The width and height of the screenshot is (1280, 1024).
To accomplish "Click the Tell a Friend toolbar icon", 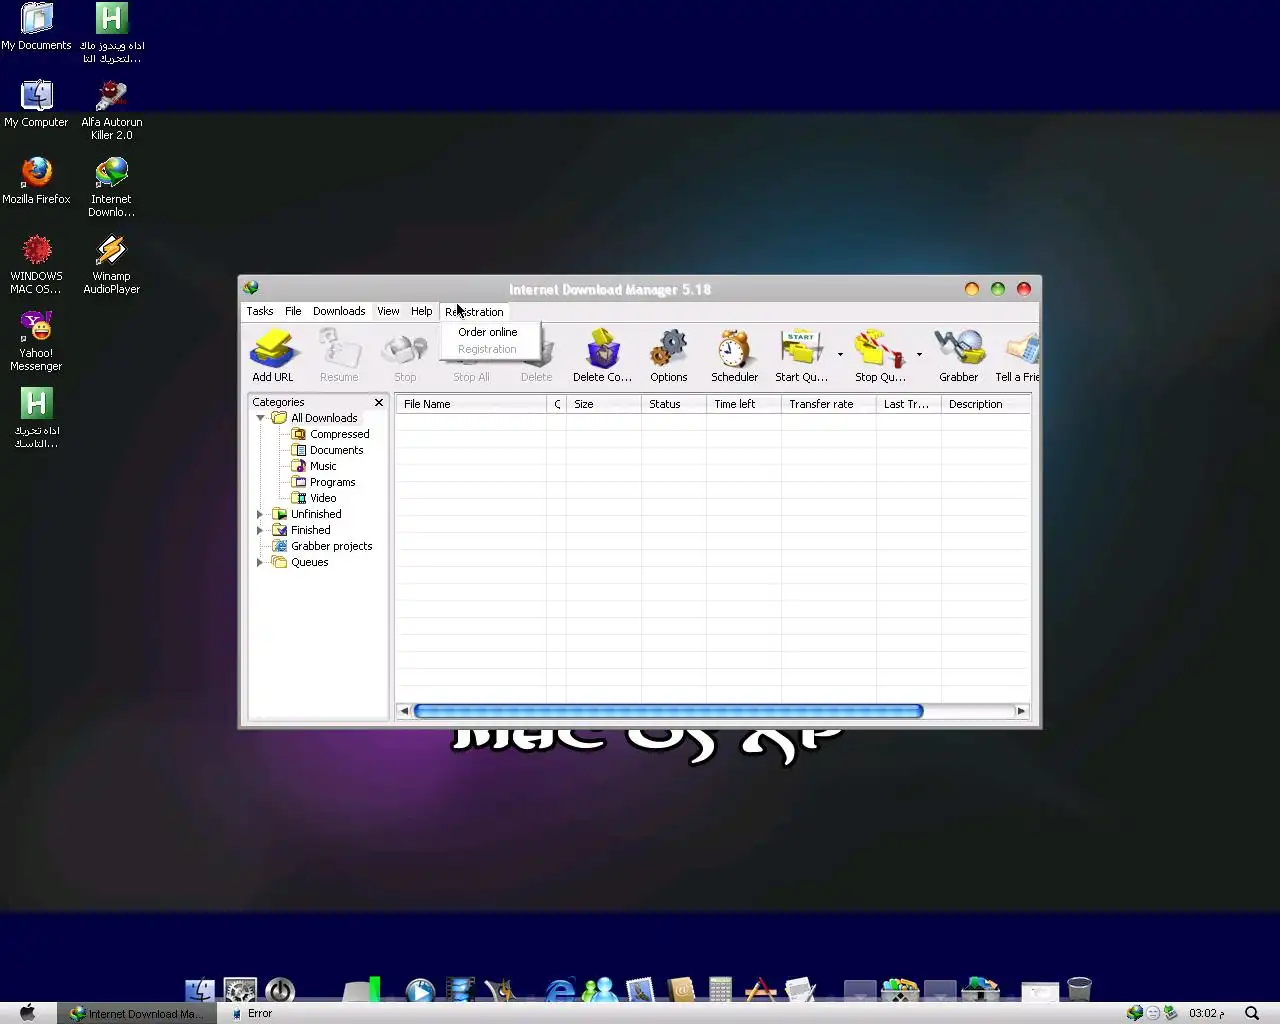I will pos(1017,356).
